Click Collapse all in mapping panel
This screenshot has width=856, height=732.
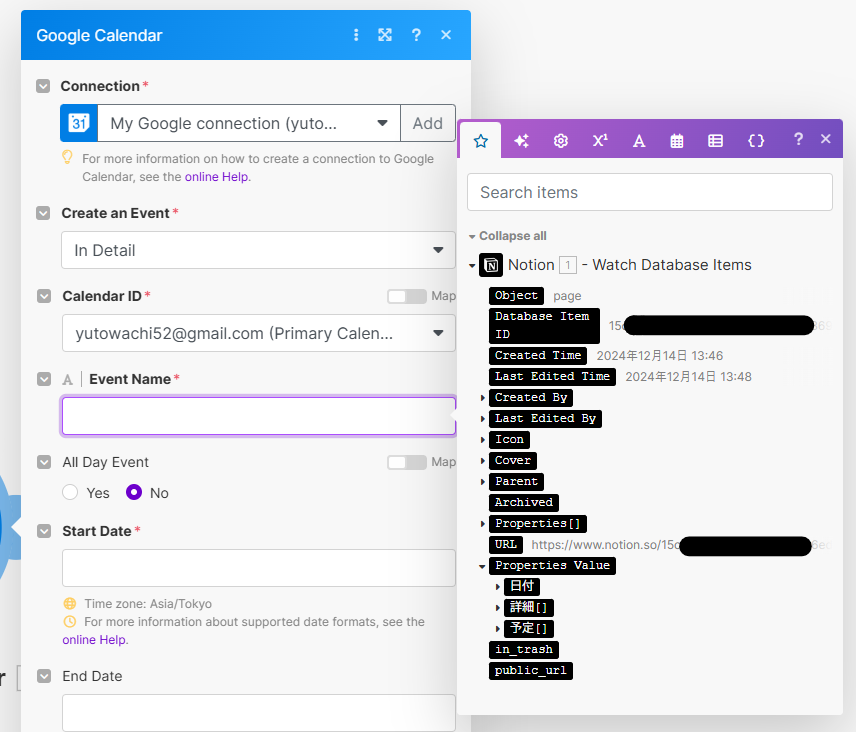(x=513, y=236)
